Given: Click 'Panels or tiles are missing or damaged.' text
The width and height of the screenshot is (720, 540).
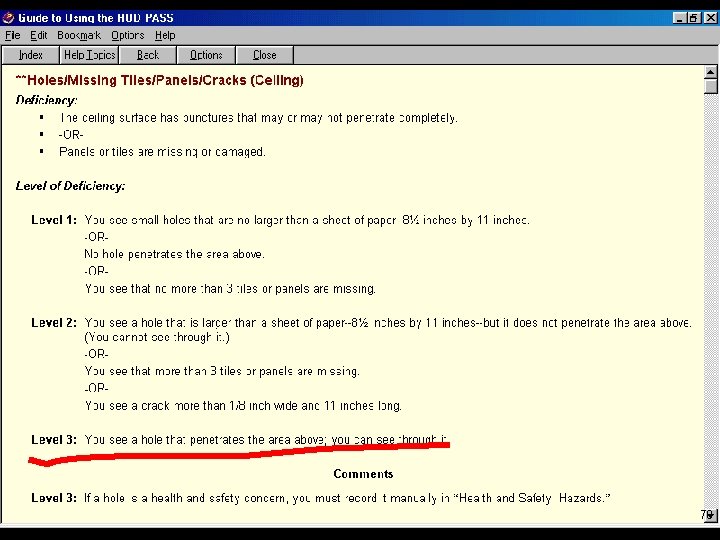Looking at the screenshot, I should pos(162,152).
